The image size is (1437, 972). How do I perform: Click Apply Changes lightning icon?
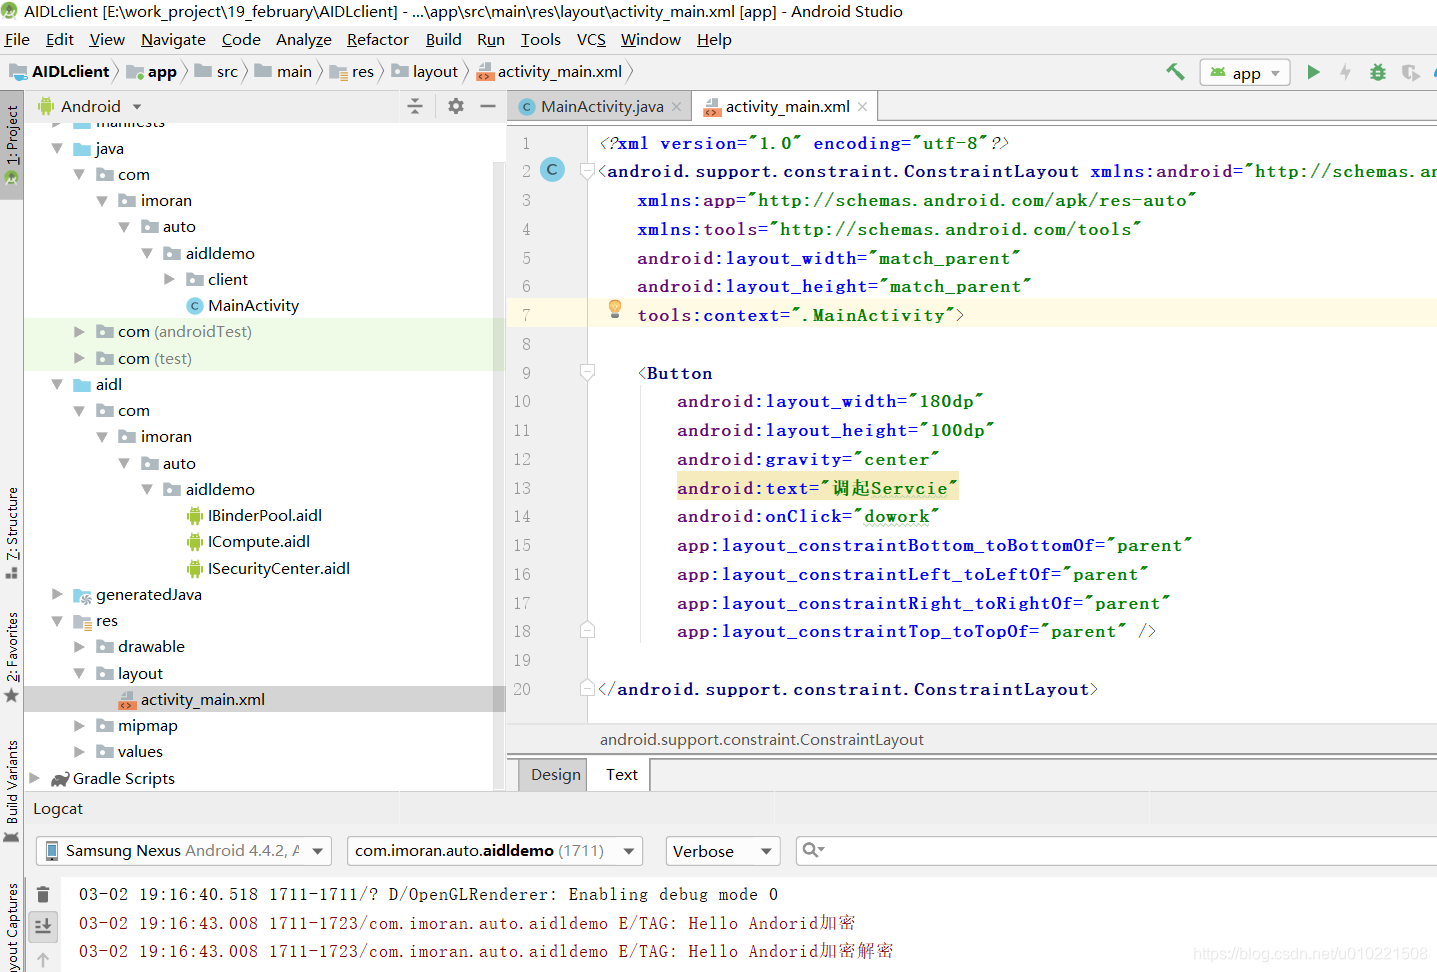1345,72
